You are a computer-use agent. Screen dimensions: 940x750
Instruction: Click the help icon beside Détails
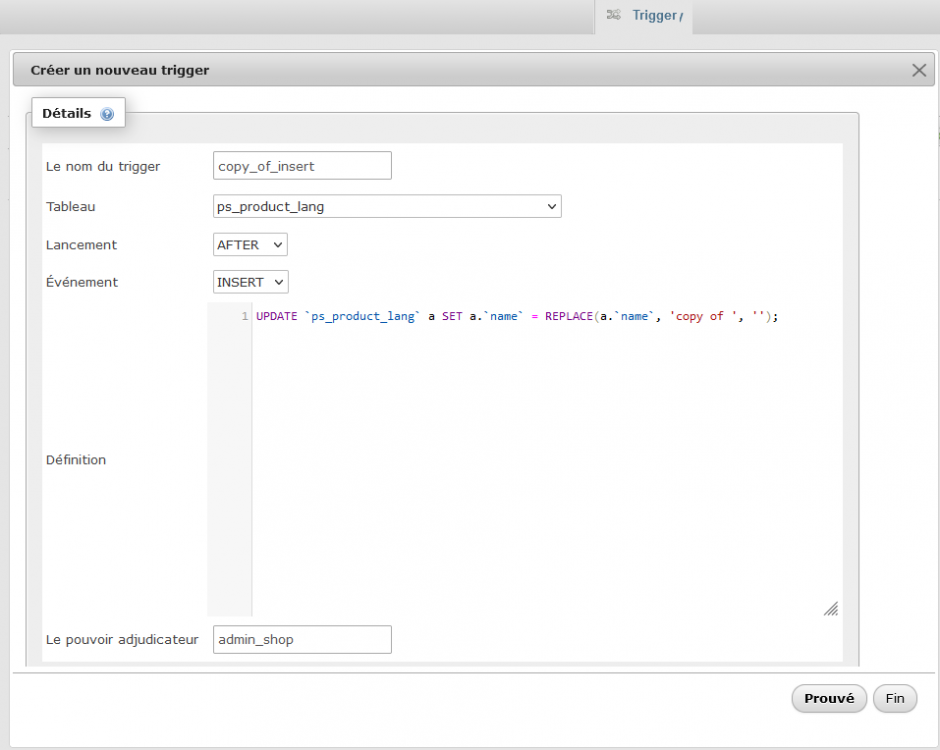click(107, 115)
